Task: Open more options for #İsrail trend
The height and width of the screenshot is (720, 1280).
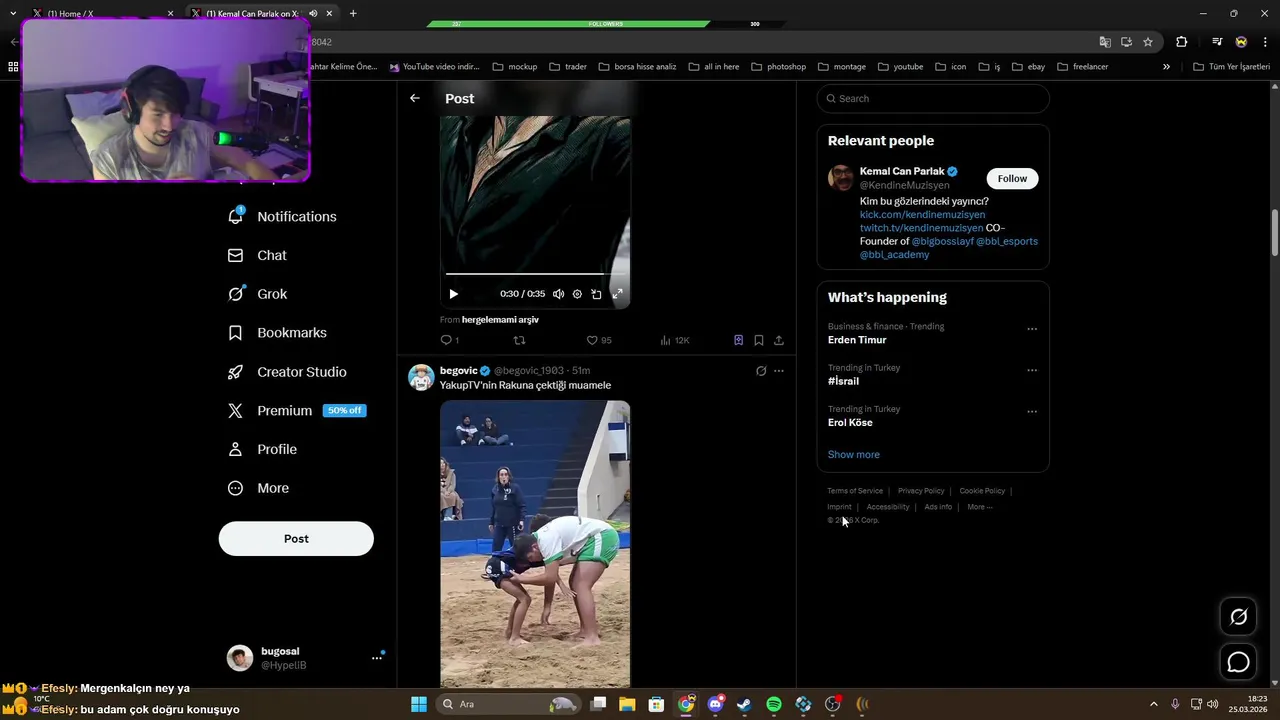Action: tap(1032, 370)
